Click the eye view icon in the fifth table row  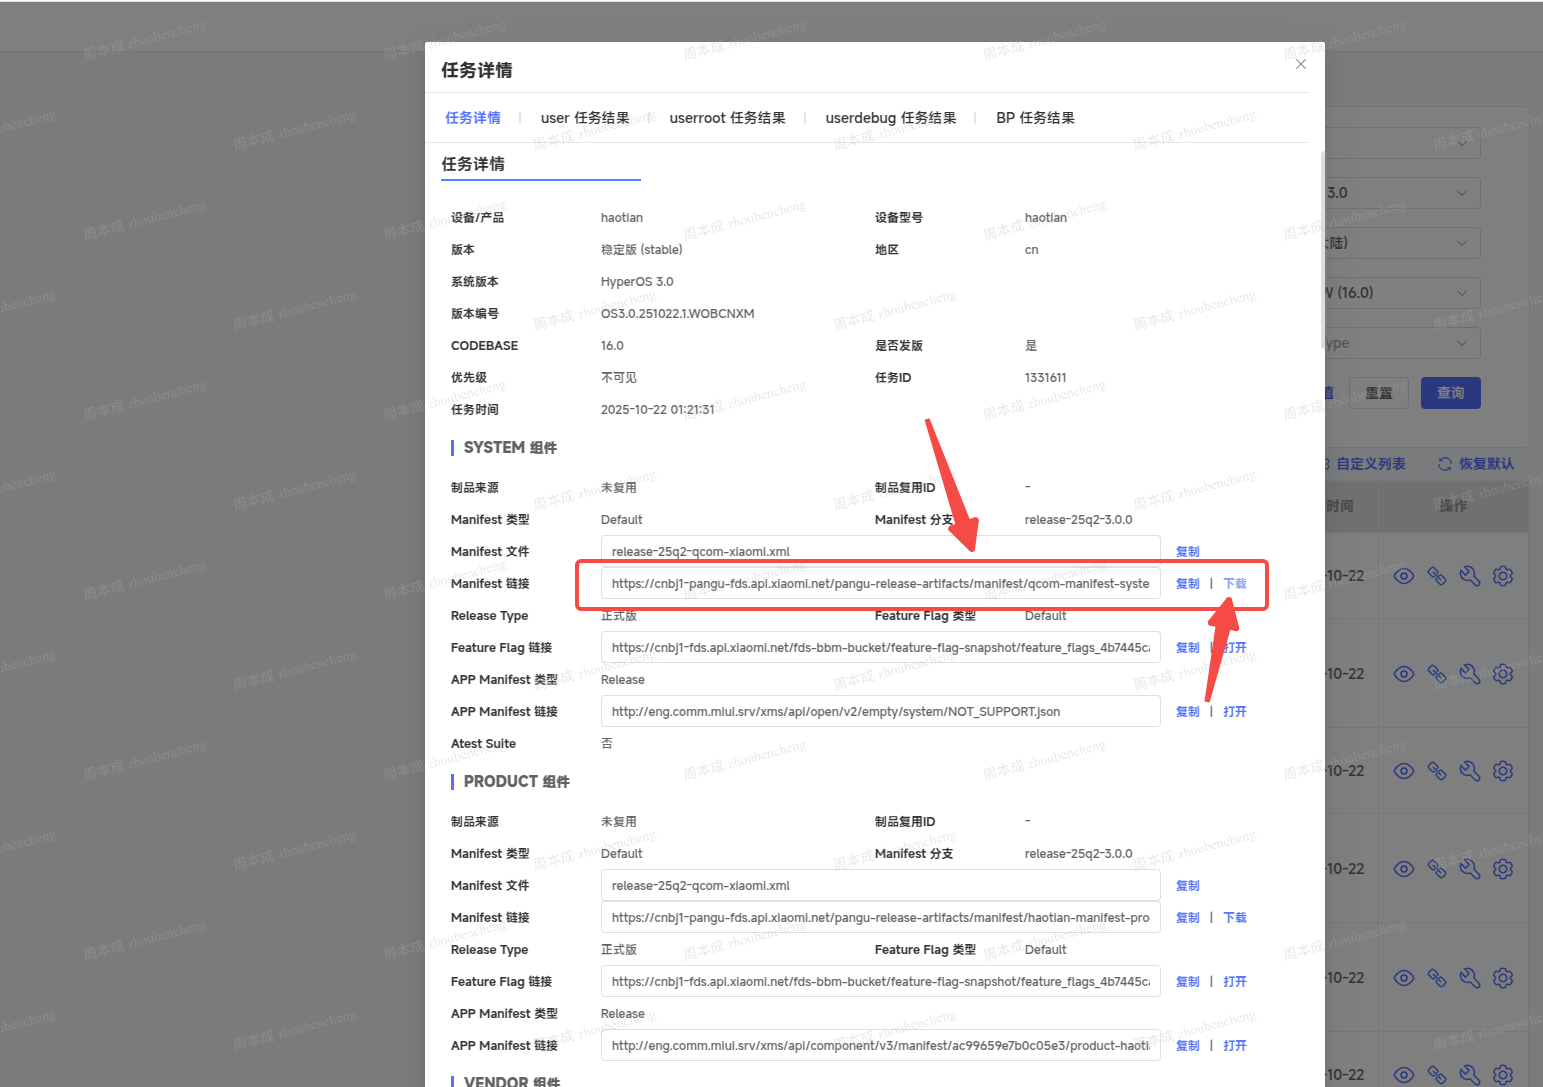pos(1404,978)
